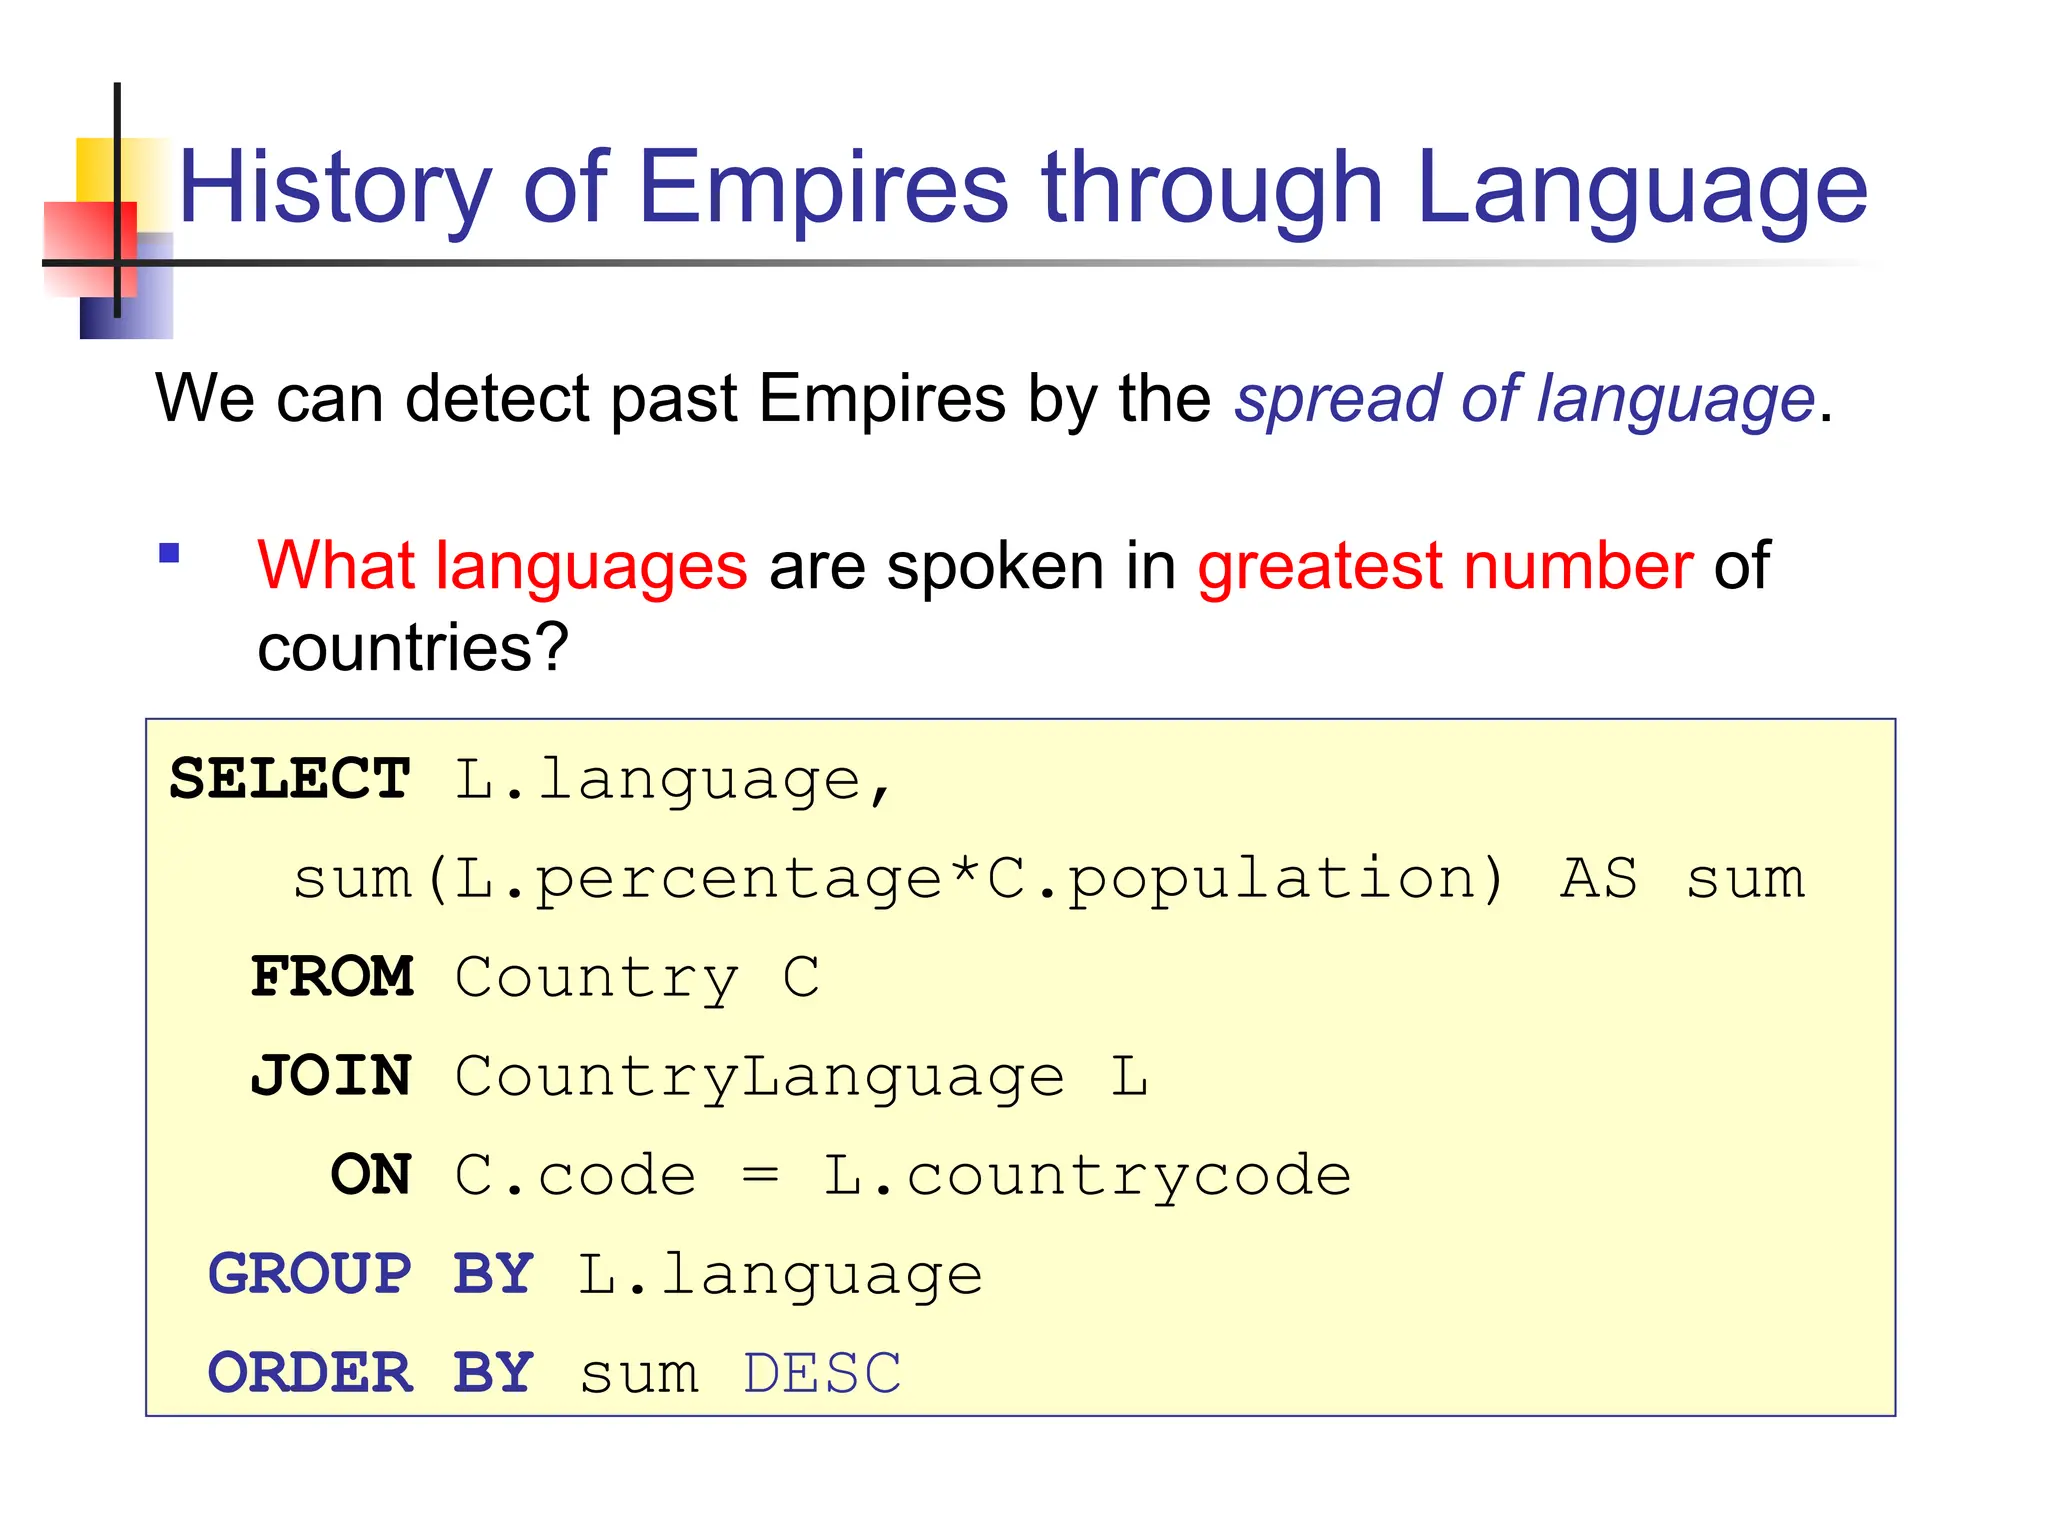Click the ON keyword in the query
This screenshot has height=1536, width=2048.
point(371,1174)
